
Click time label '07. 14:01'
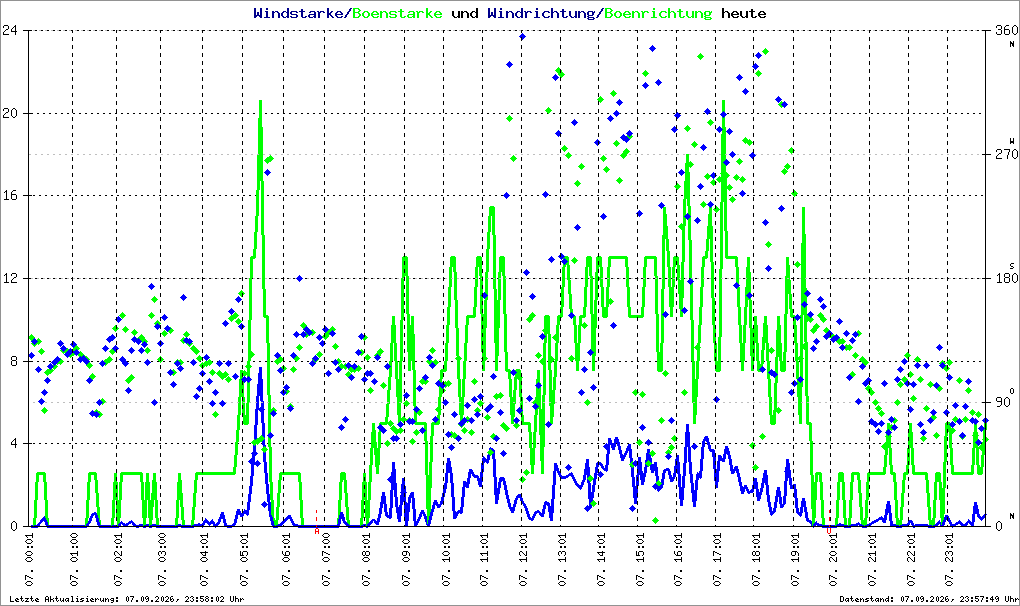pyautogui.click(x=601, y=560)
